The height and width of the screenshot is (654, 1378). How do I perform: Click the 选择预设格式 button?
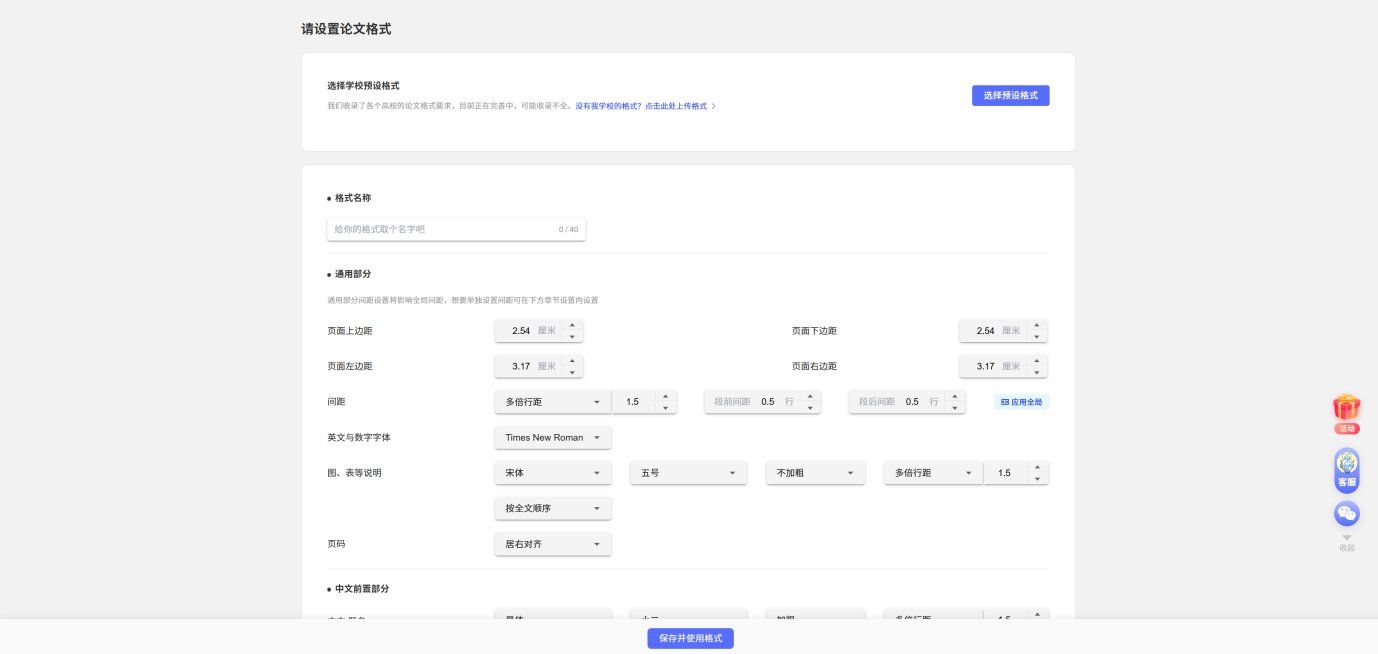1010,96
